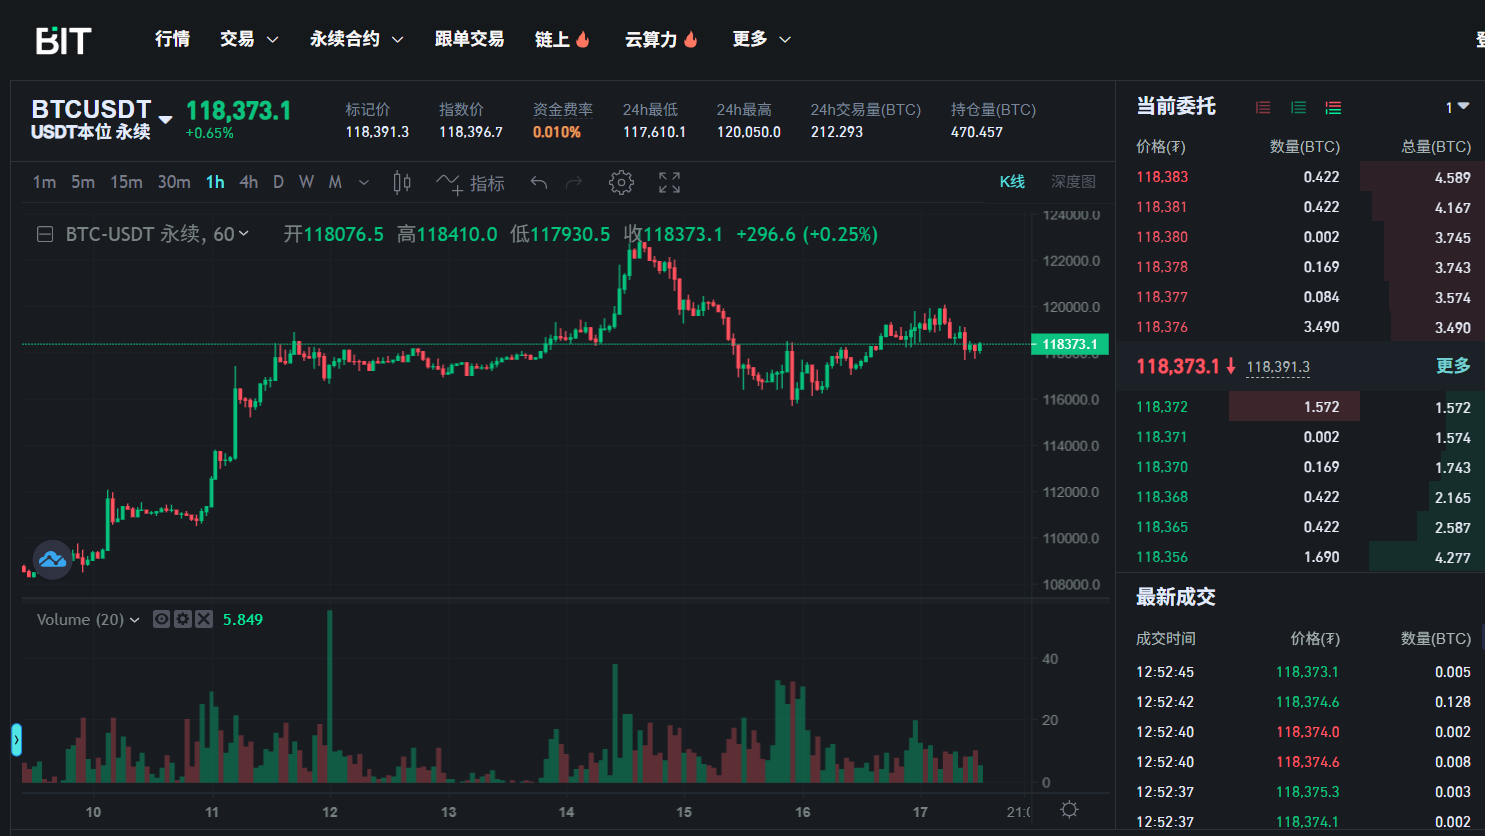Click the 更多 link in order book
Screen dimensions: 1485x836
1453,366
